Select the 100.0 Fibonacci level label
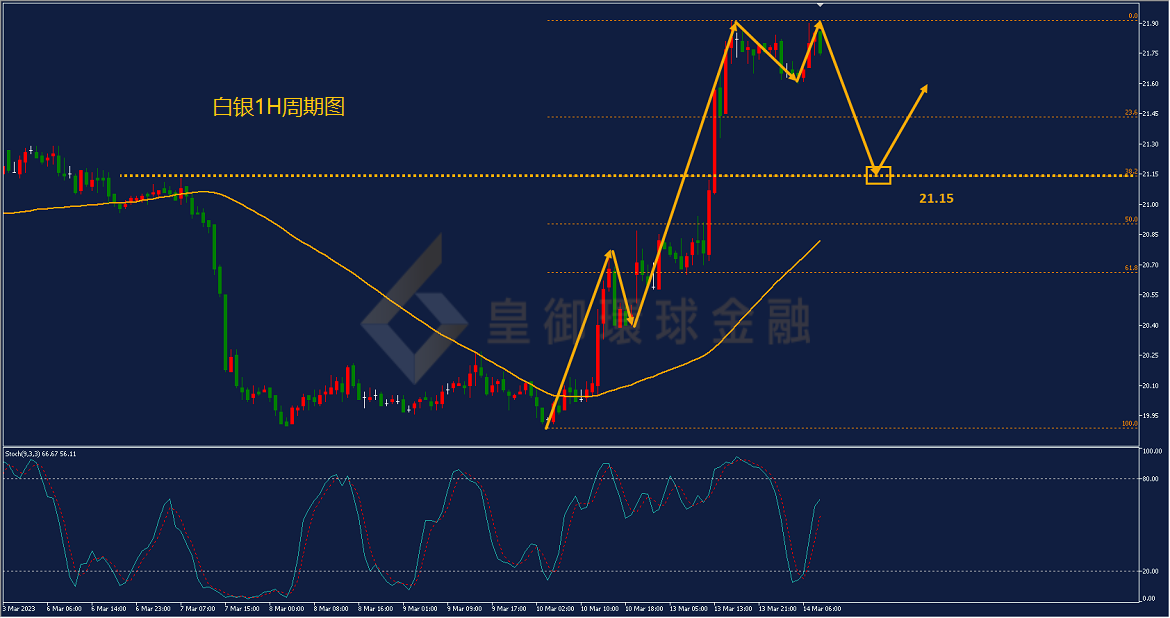Image resolution: width=1170 pixels, height=618 pixels. click(1129, 424)
